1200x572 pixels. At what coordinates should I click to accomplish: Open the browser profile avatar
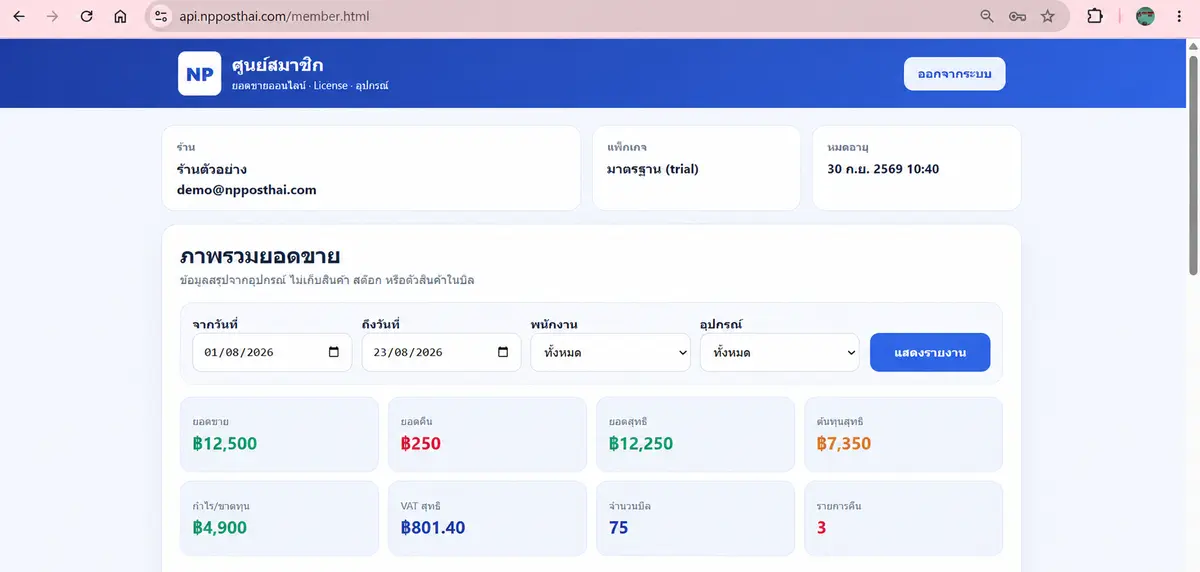(1145, 16)
